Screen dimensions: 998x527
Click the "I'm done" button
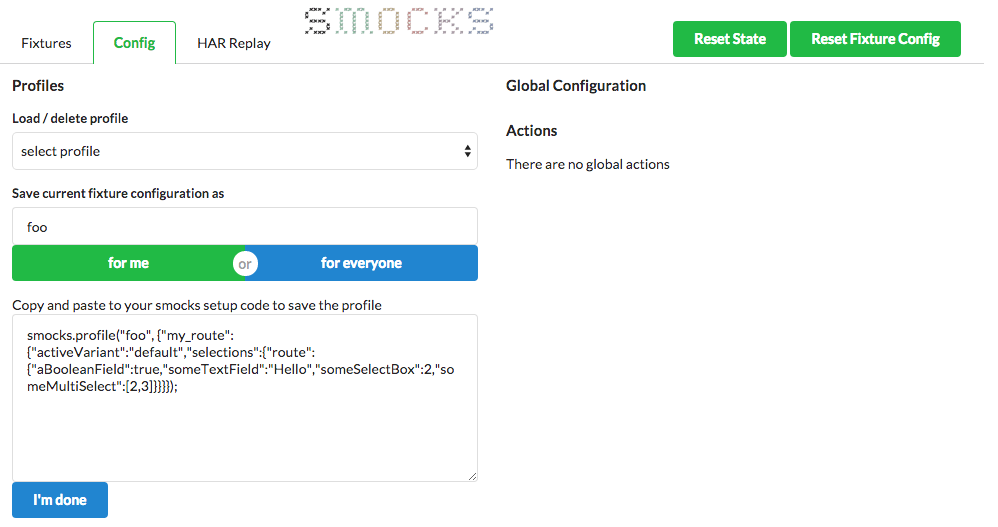60,500
